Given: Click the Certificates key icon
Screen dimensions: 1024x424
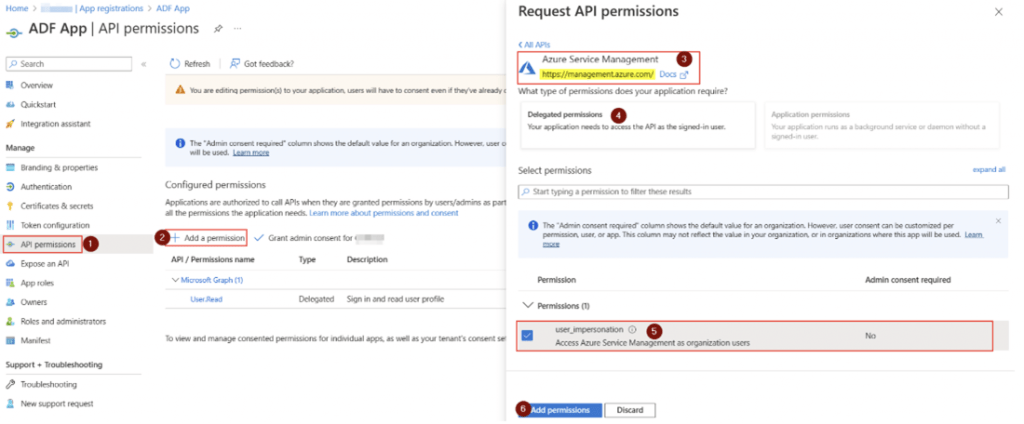Looking at the screenshot, I should click(10, 206).
